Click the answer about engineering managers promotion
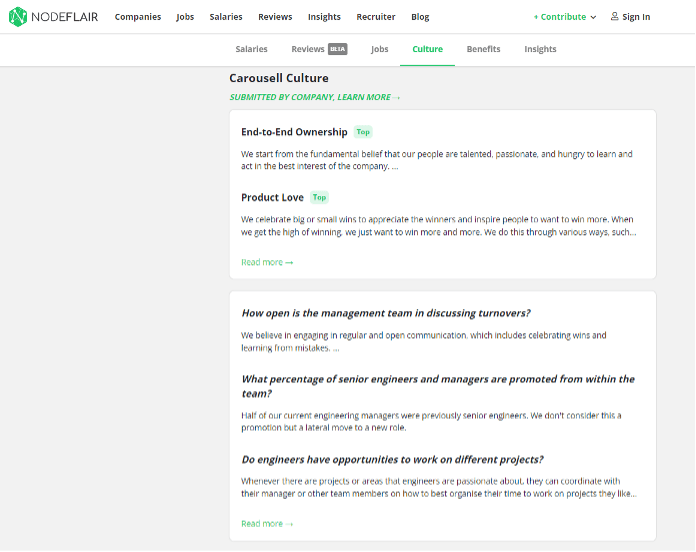 click(x=431, y=422)
